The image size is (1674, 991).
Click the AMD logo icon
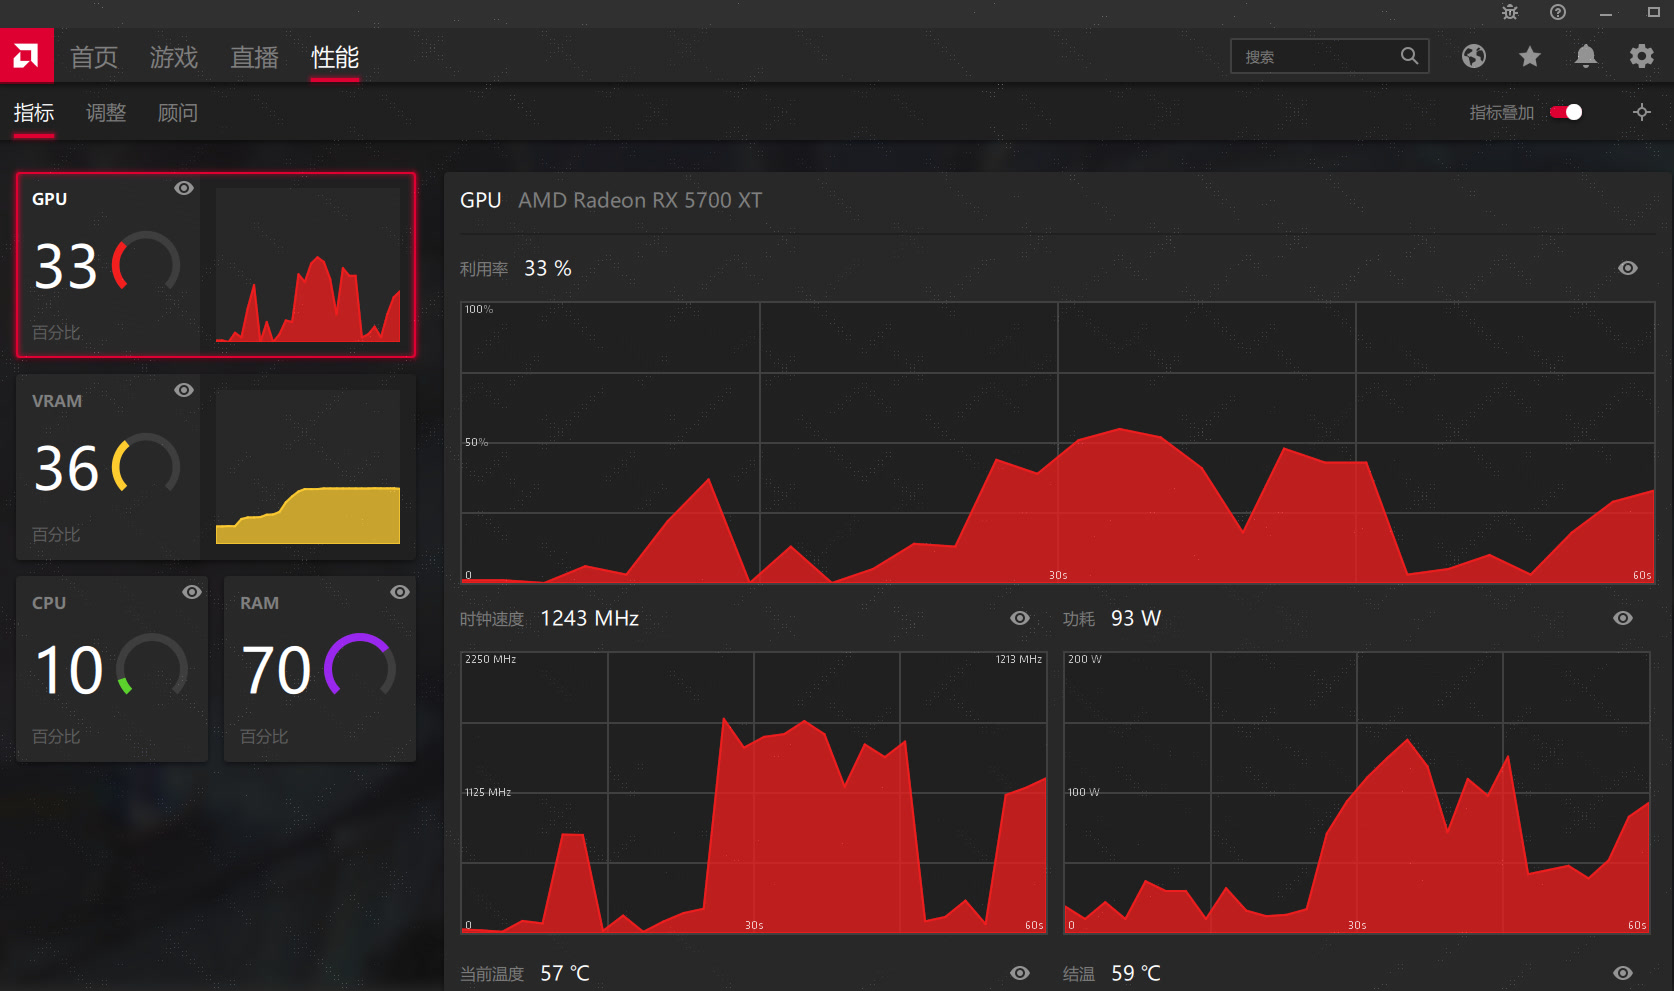pos(27,56)
